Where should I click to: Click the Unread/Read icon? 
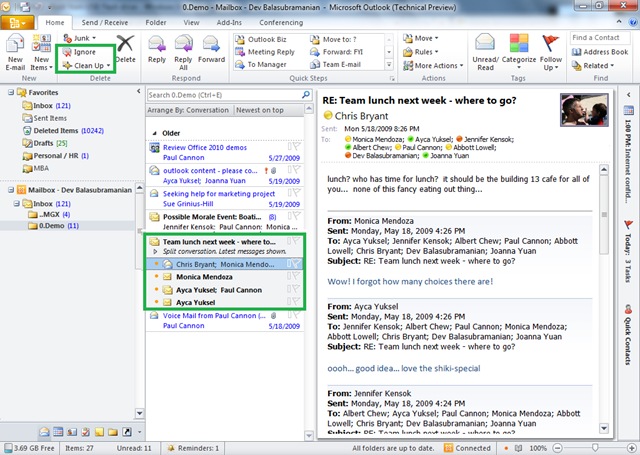(x=485, y=43)
